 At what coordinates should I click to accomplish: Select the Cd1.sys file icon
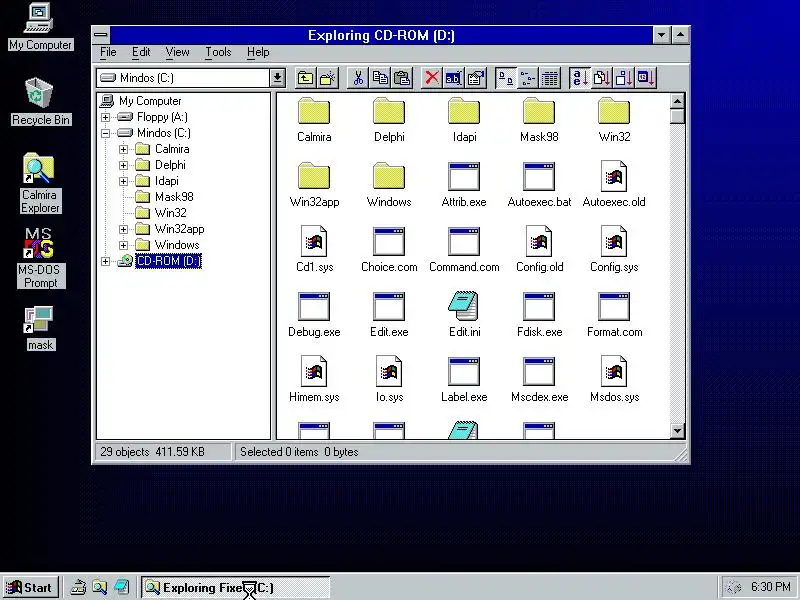[314, 250]
